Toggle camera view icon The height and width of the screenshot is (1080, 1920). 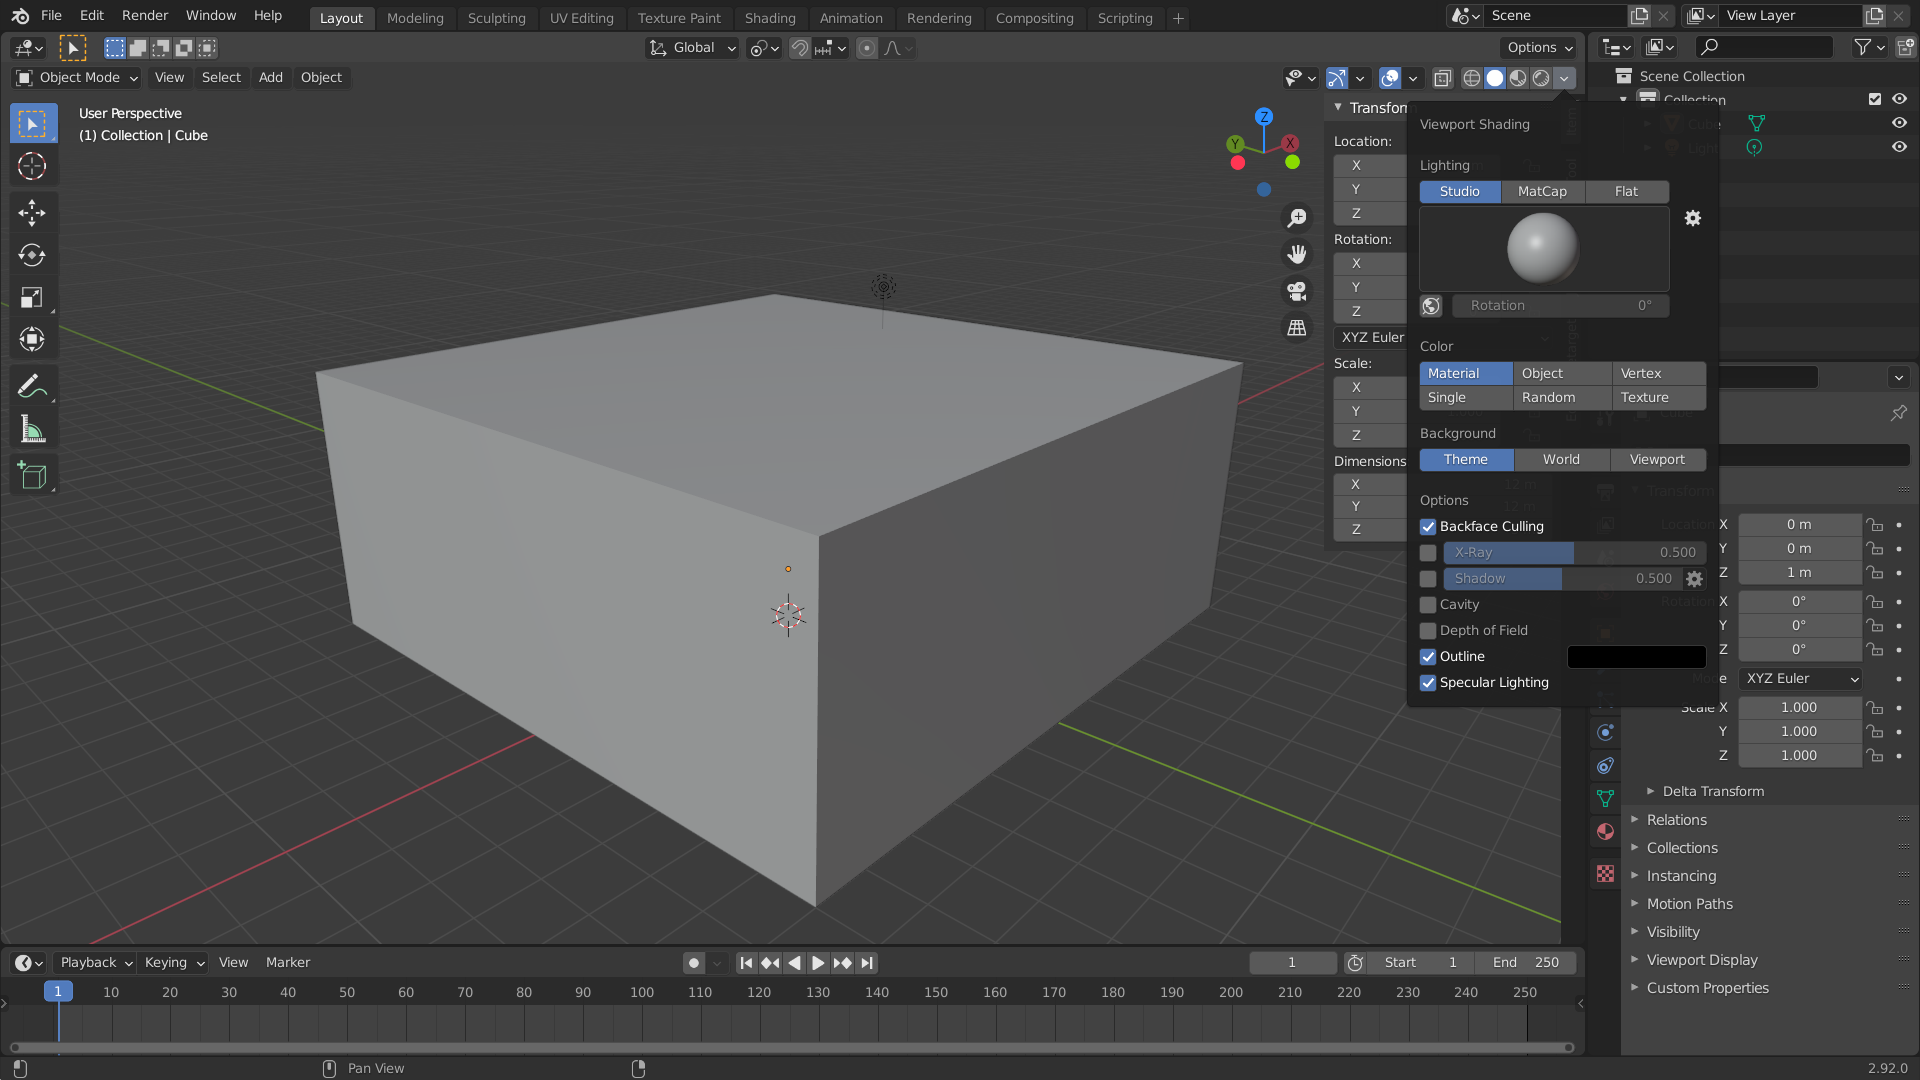click(1297, 291)
